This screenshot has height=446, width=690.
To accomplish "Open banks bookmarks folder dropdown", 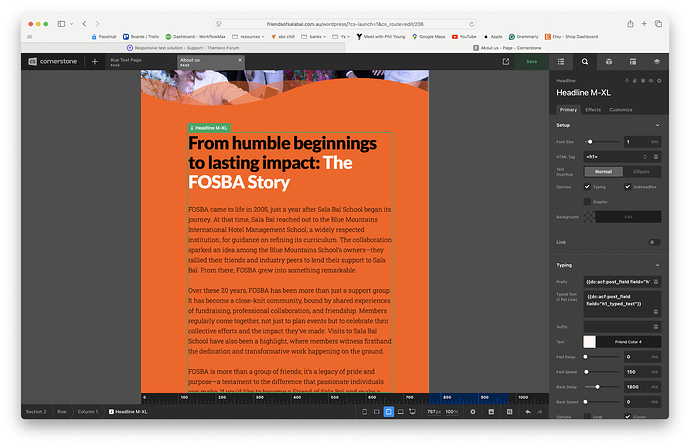I will coord(313,37).
